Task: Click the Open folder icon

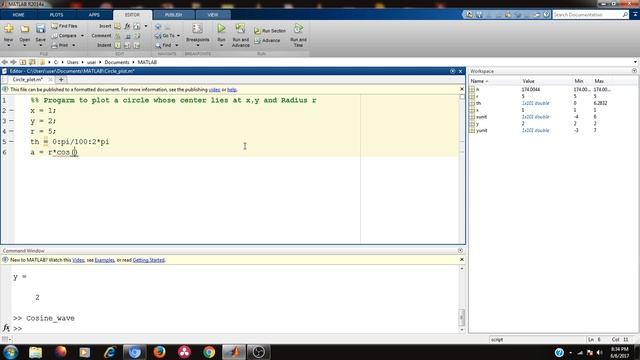Action: coord(25,29)
